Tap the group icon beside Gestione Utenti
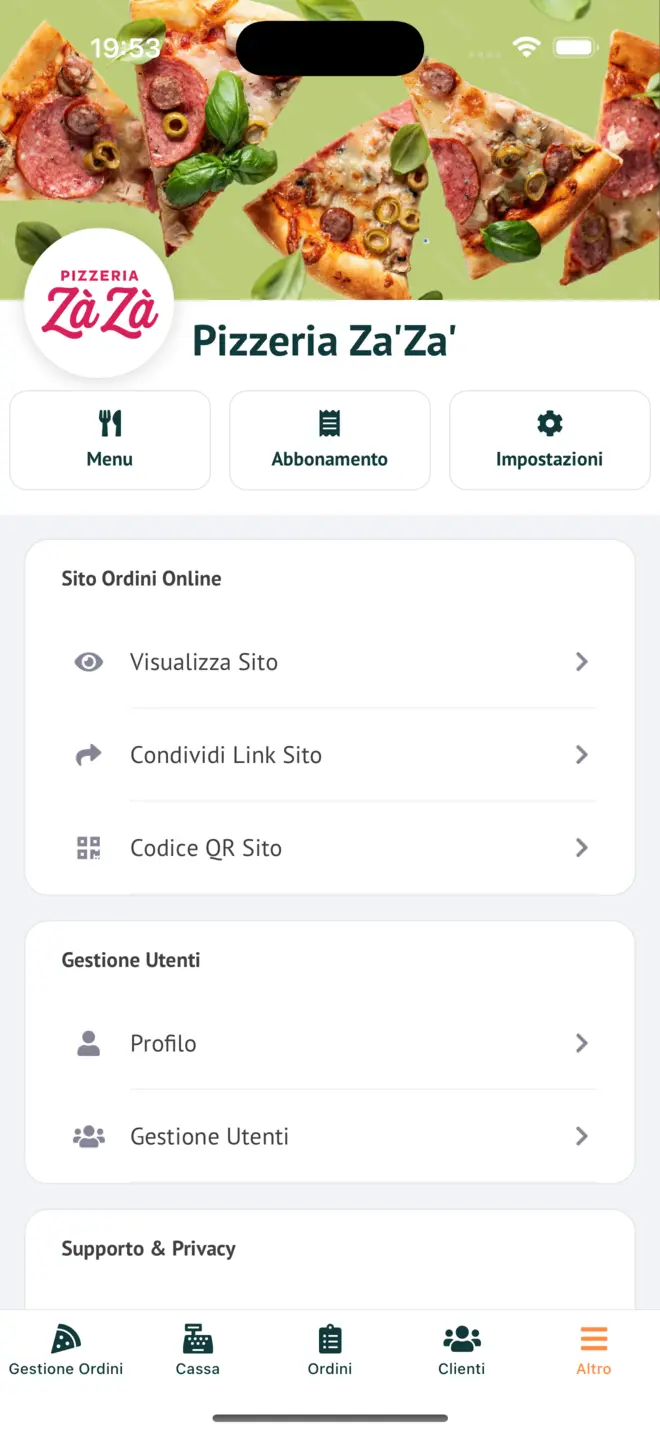660x1434 pixels. (x=89, y=1136)
